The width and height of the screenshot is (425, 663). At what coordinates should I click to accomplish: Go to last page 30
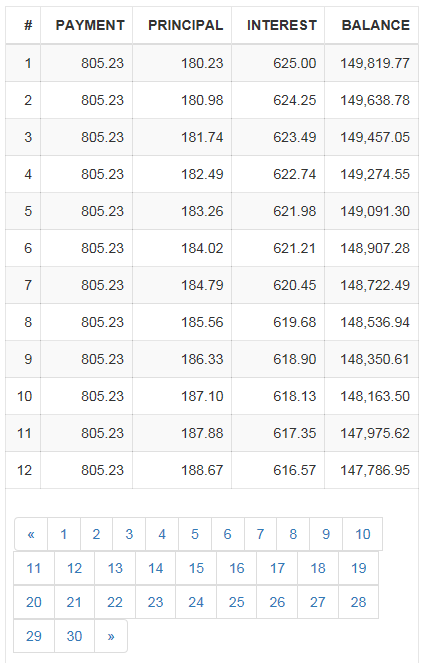coord(74,636)
